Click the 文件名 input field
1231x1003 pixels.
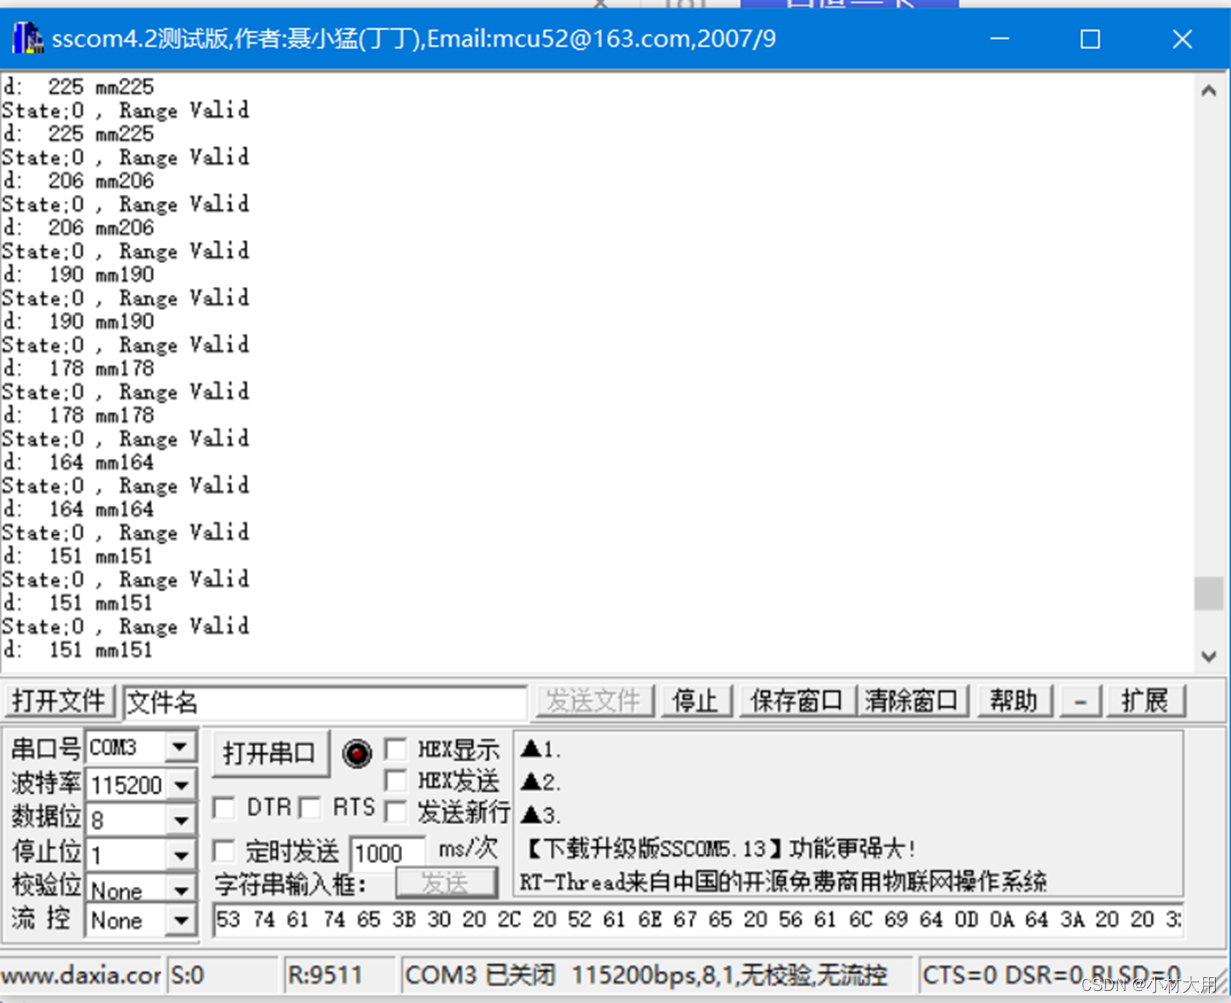[325, 702]
